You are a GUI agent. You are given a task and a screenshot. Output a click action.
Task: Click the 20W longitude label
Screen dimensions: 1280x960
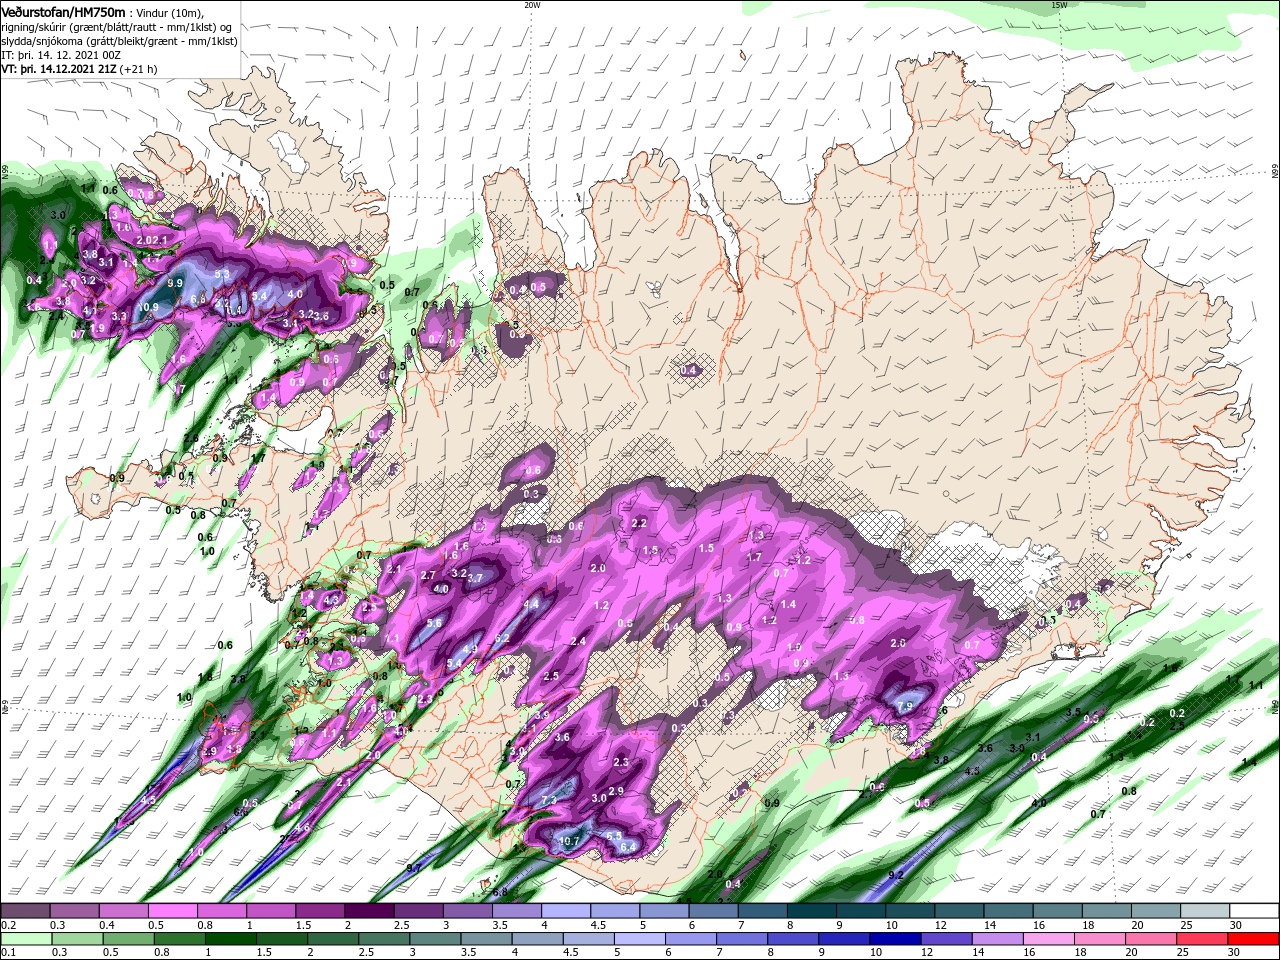point(532,5)
